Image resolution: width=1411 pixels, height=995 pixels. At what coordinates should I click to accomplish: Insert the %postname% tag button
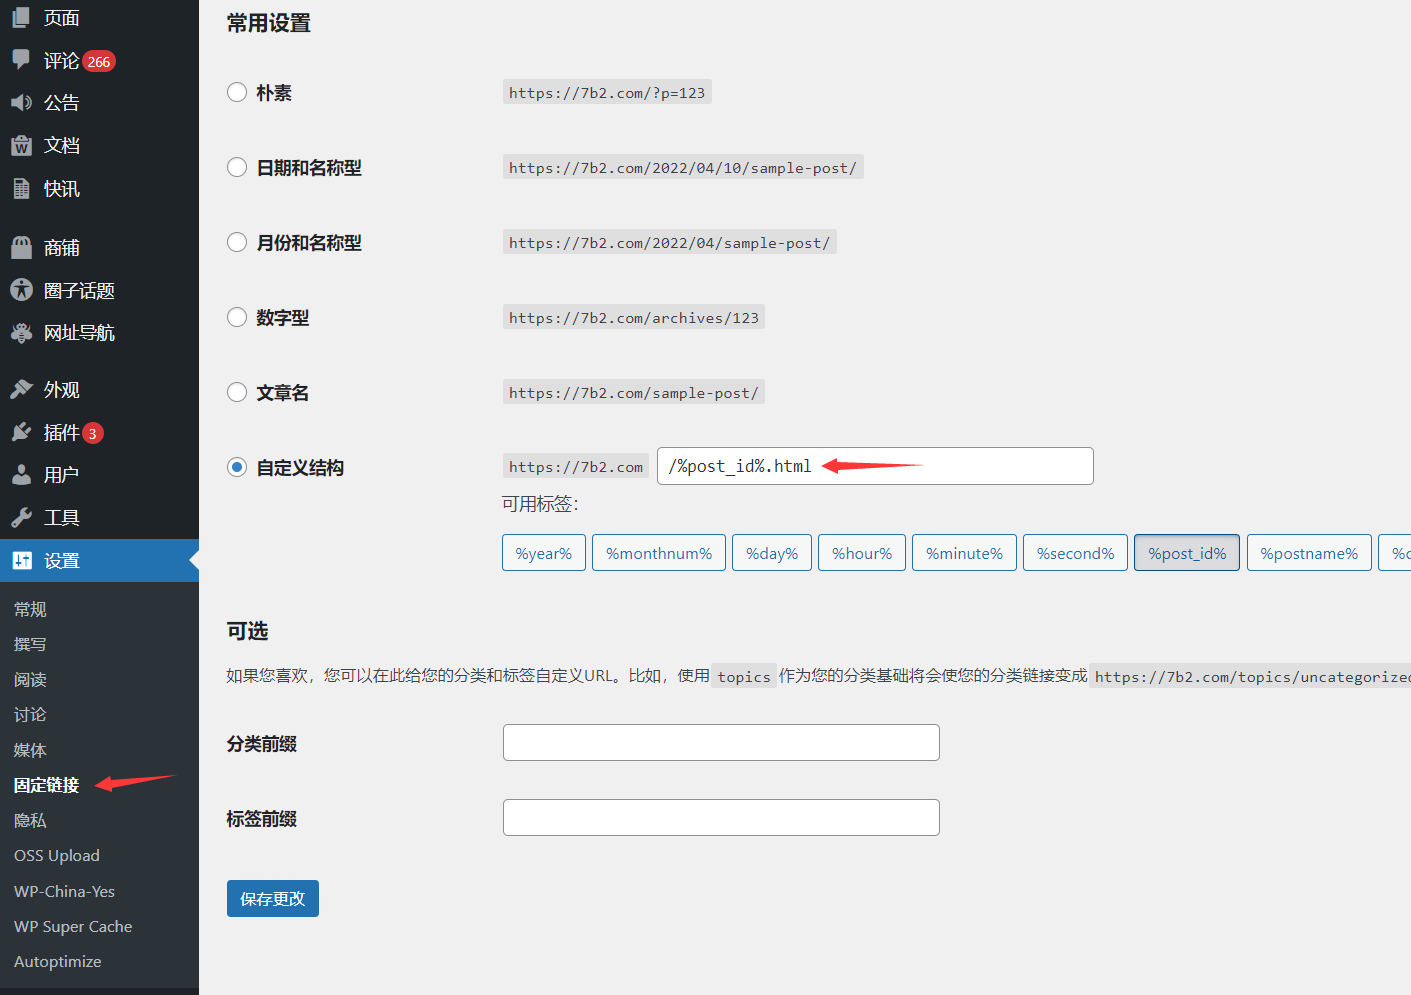[x=1308, y=553]
